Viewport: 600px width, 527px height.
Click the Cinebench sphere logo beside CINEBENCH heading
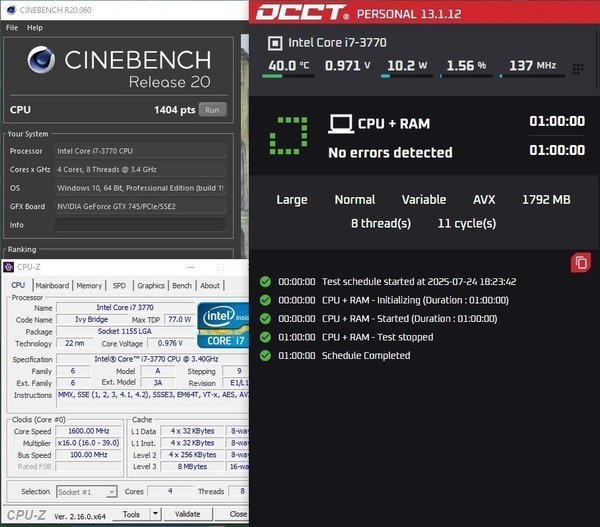click(41, 60)
